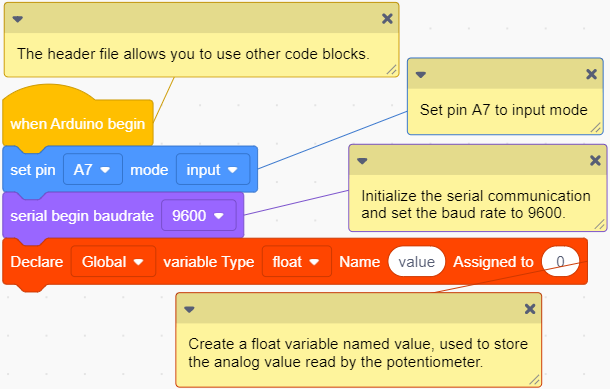
Task: Collapse the 'Set pin A7 to input mode' comment
Action: 421,75
